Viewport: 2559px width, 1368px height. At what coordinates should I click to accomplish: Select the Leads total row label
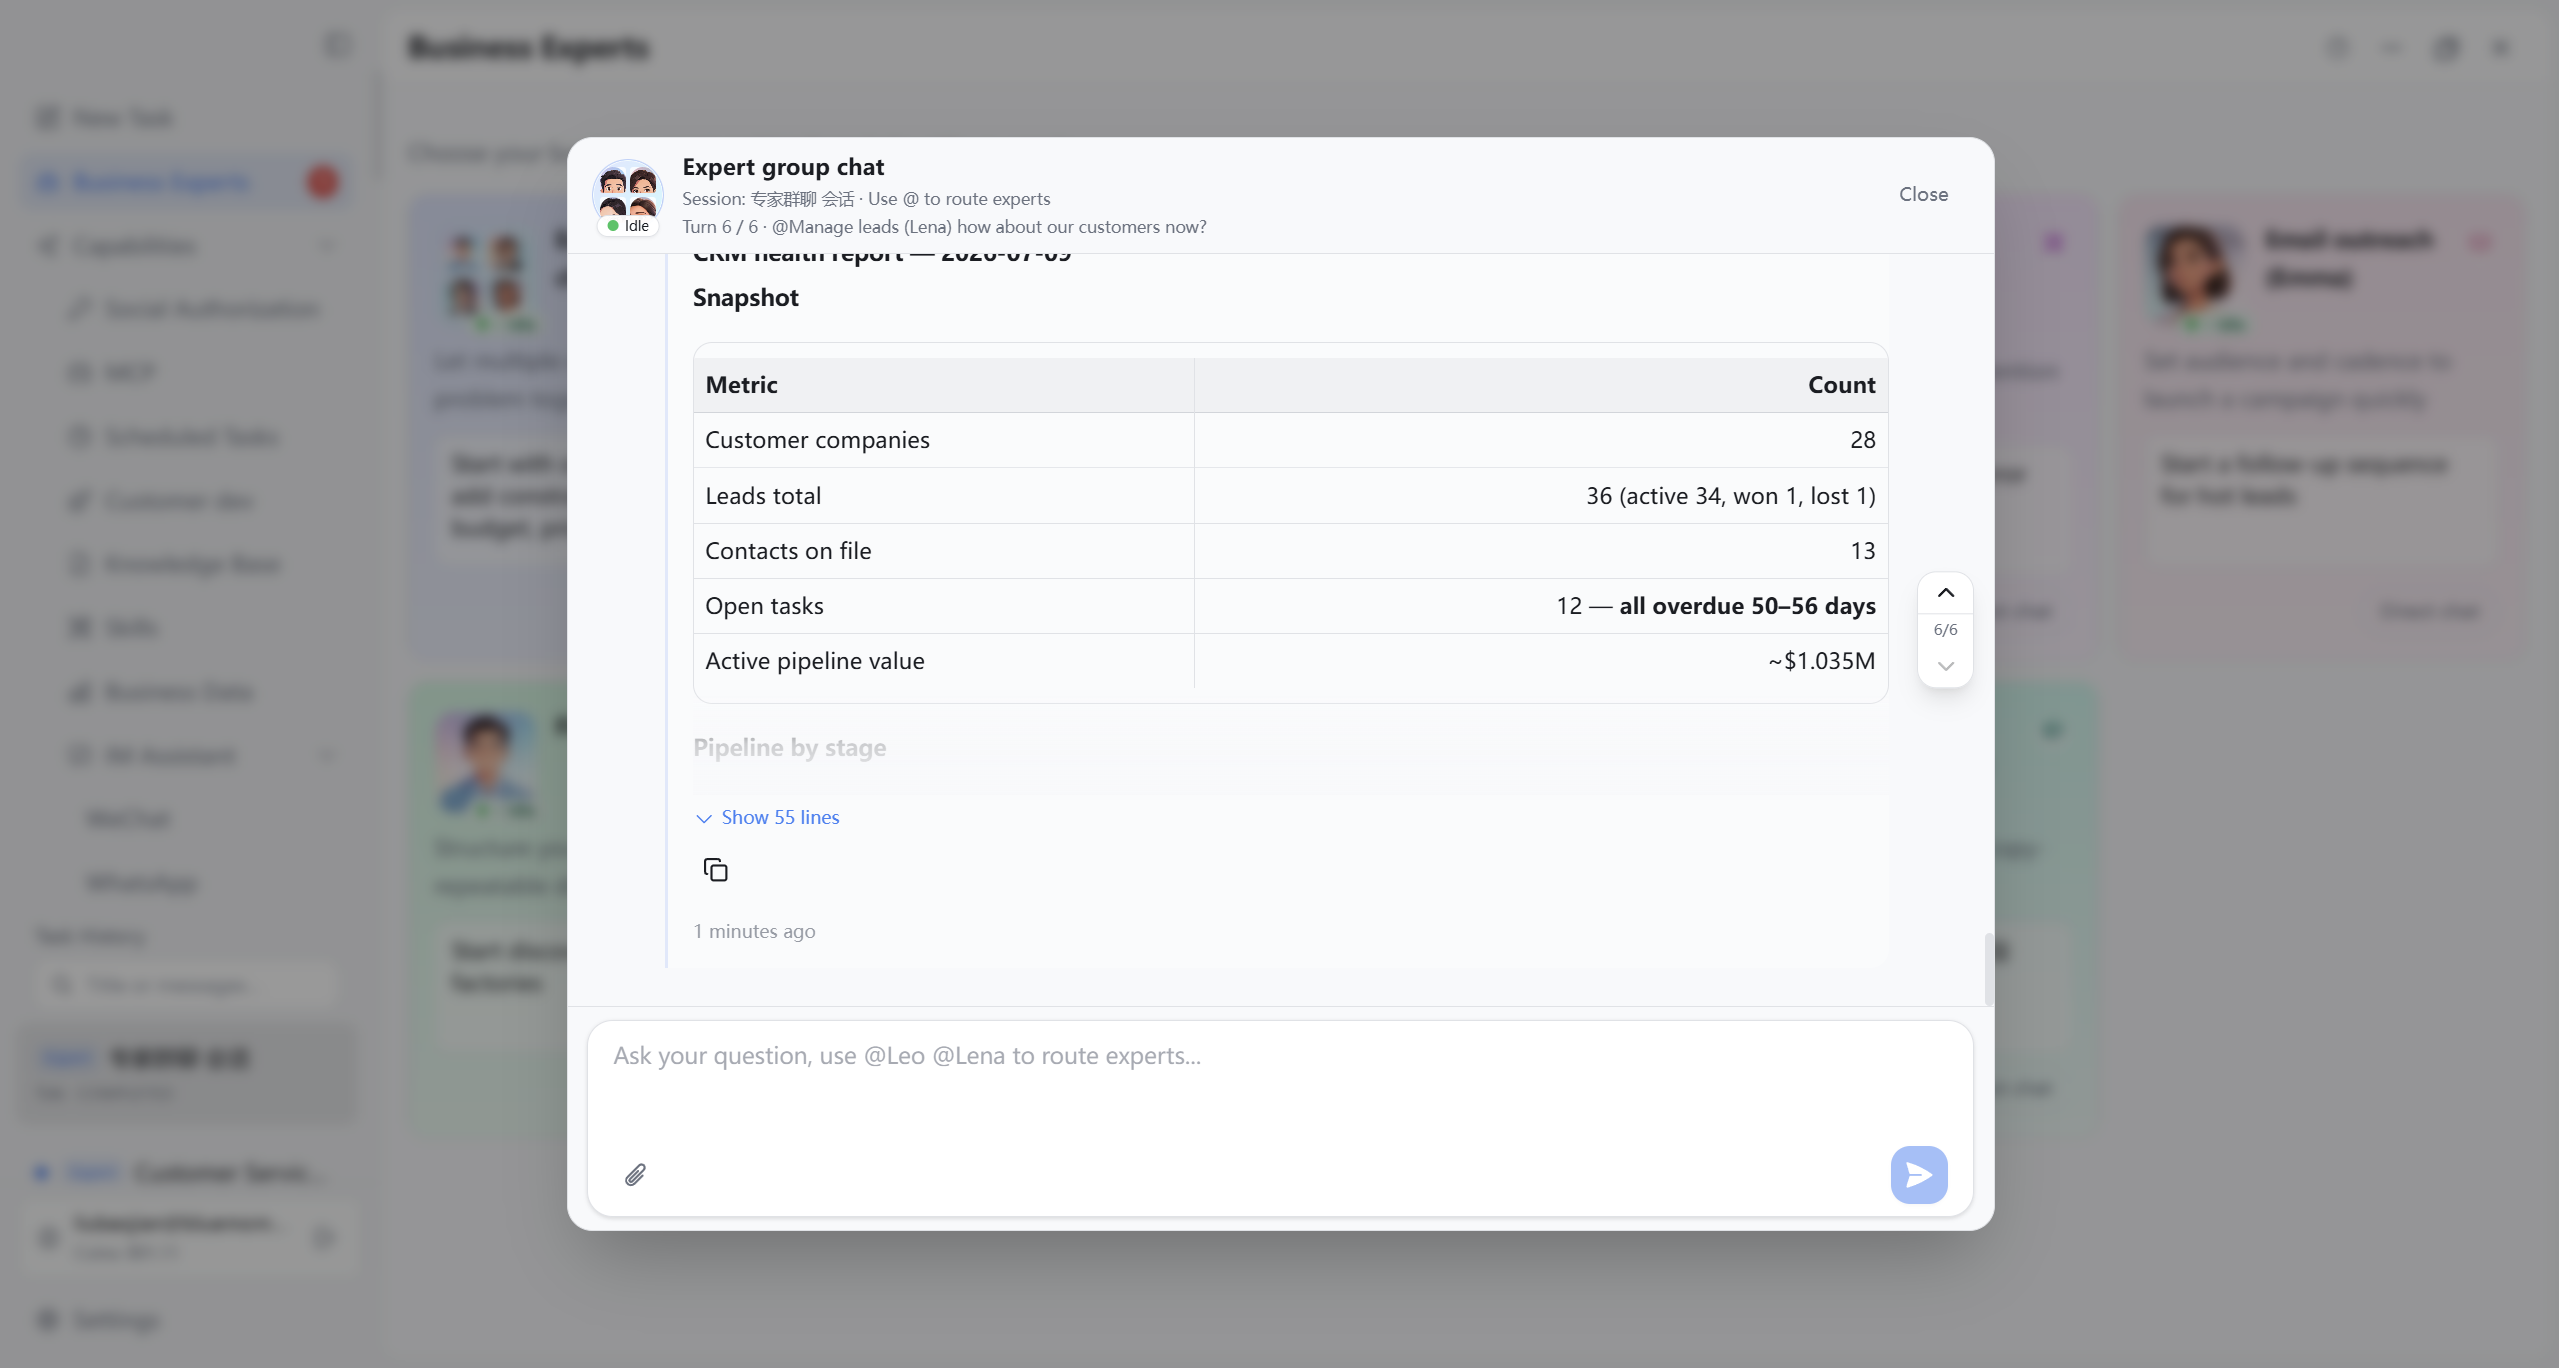763,496
